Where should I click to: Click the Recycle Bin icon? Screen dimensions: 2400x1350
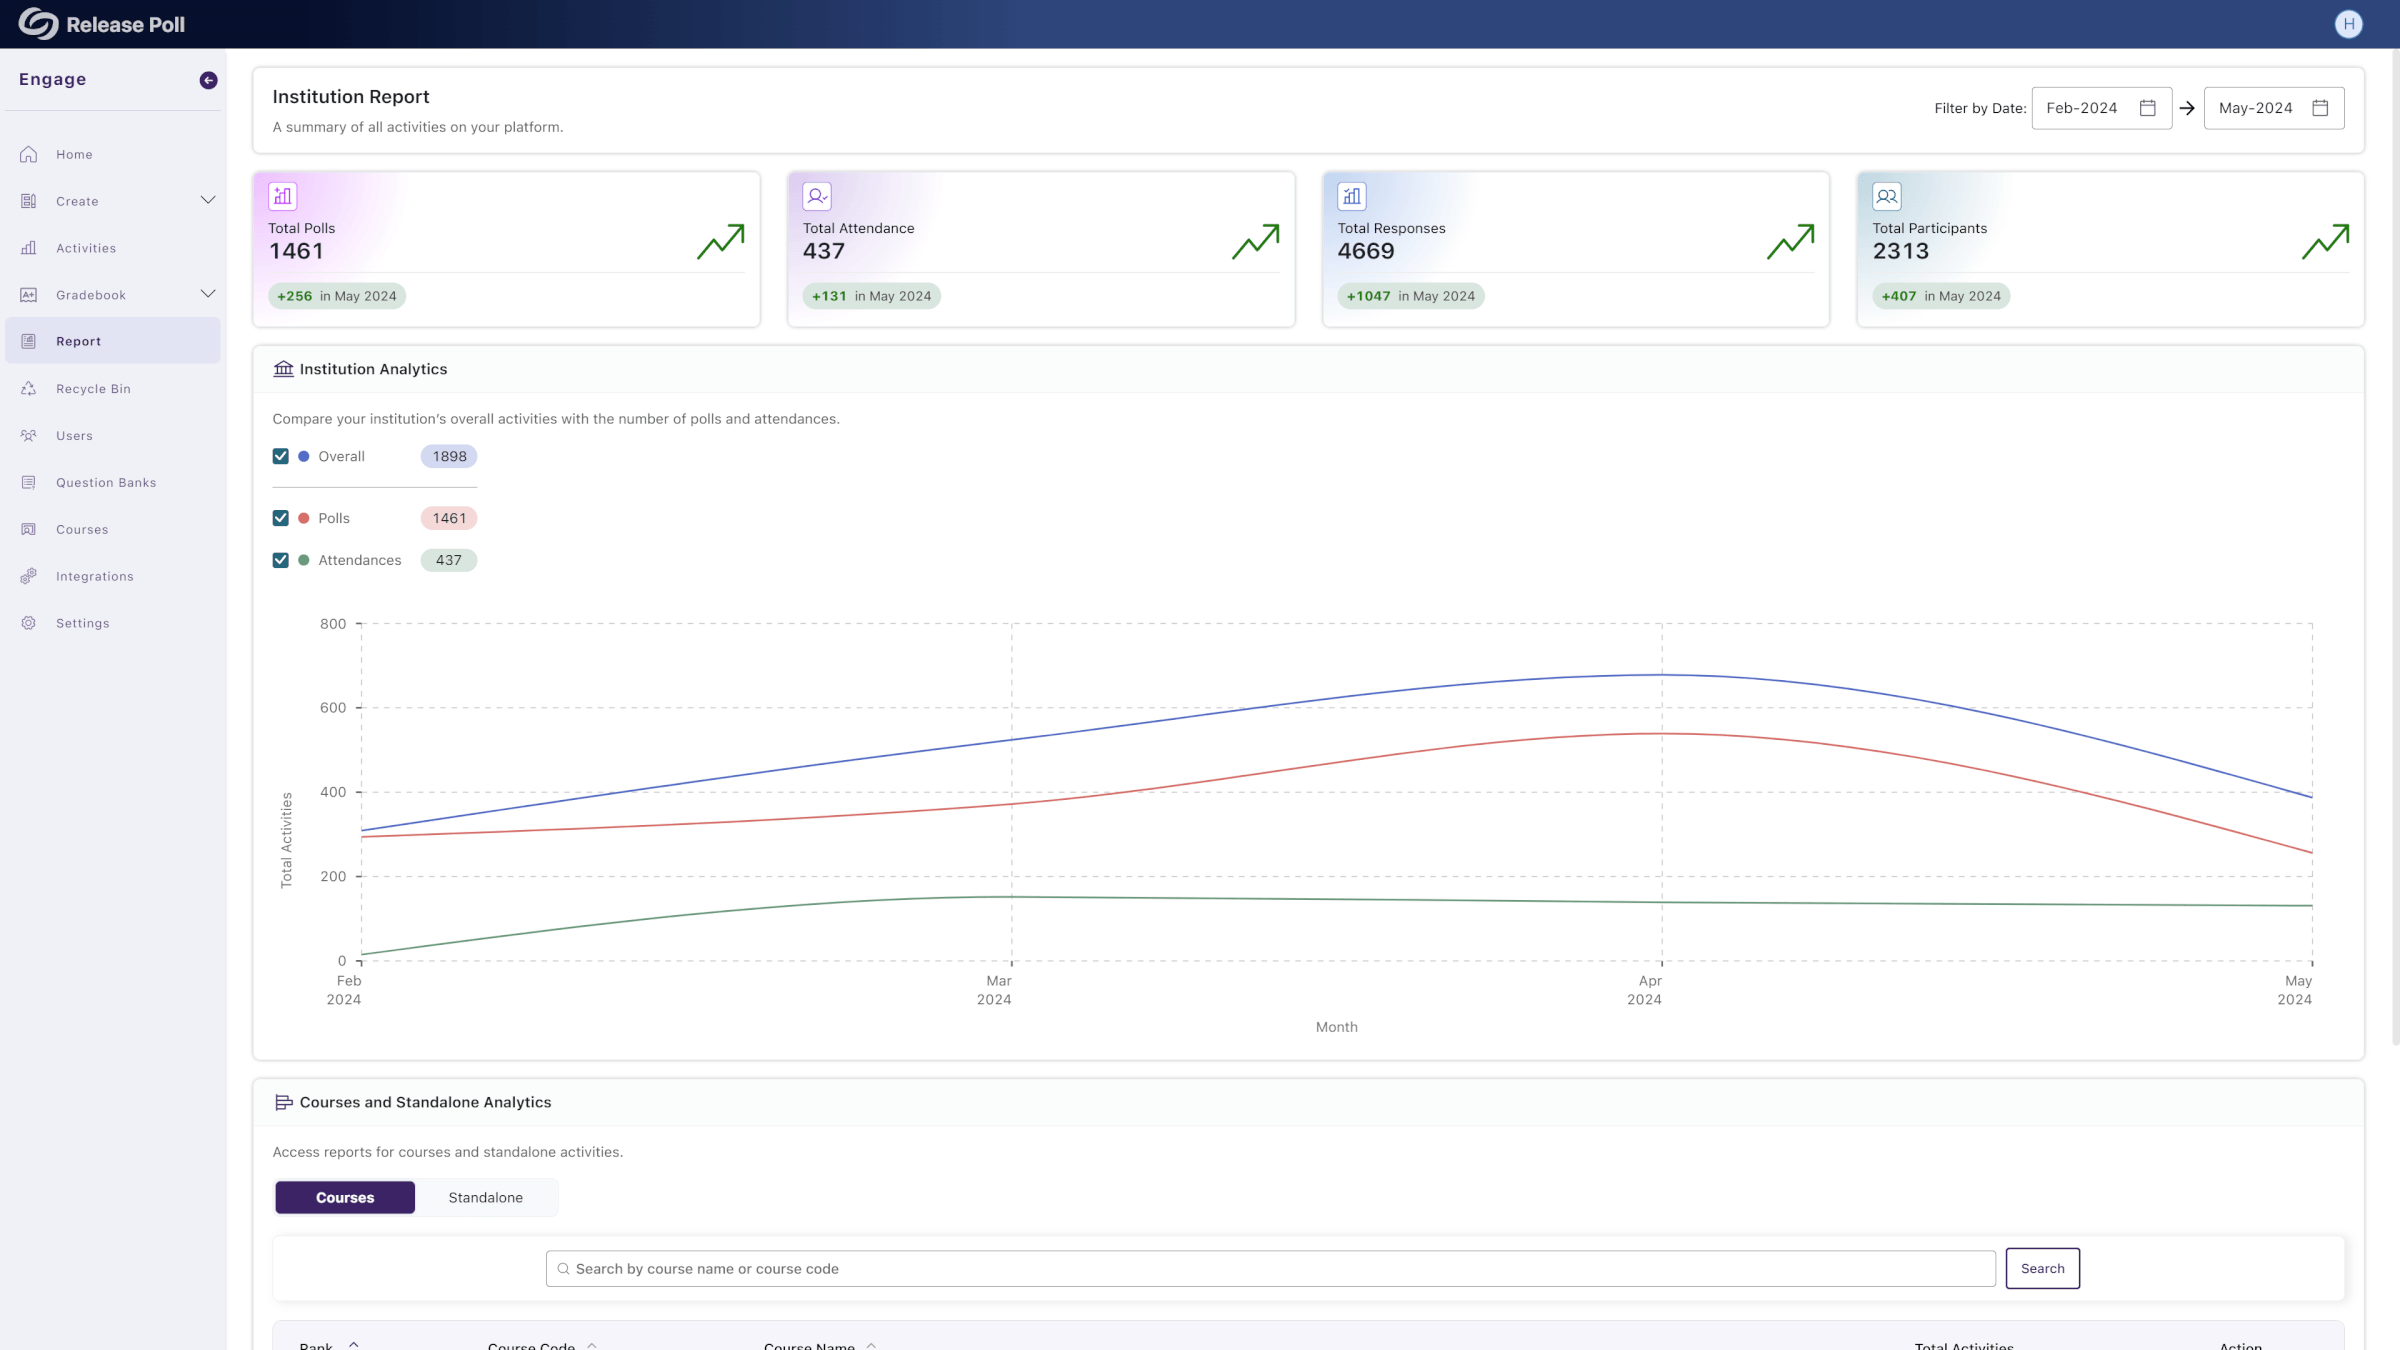(29, 389)
